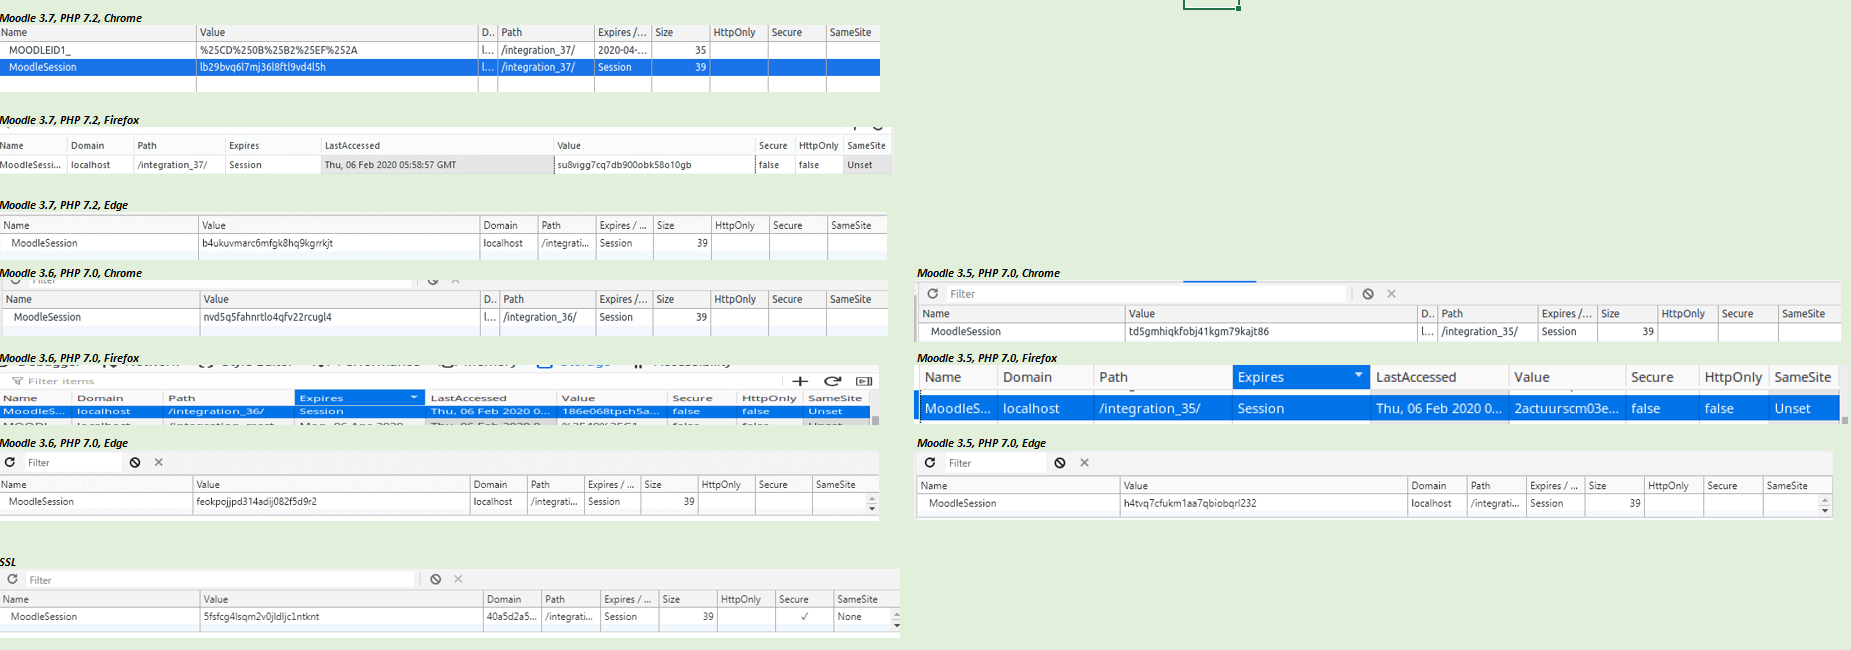Click value '5fsfcg4lsqm2v0jldljc1ntknt' in SSL table
The width and height of the screenshot is (1851, 650).
click(x=261, y=617)
